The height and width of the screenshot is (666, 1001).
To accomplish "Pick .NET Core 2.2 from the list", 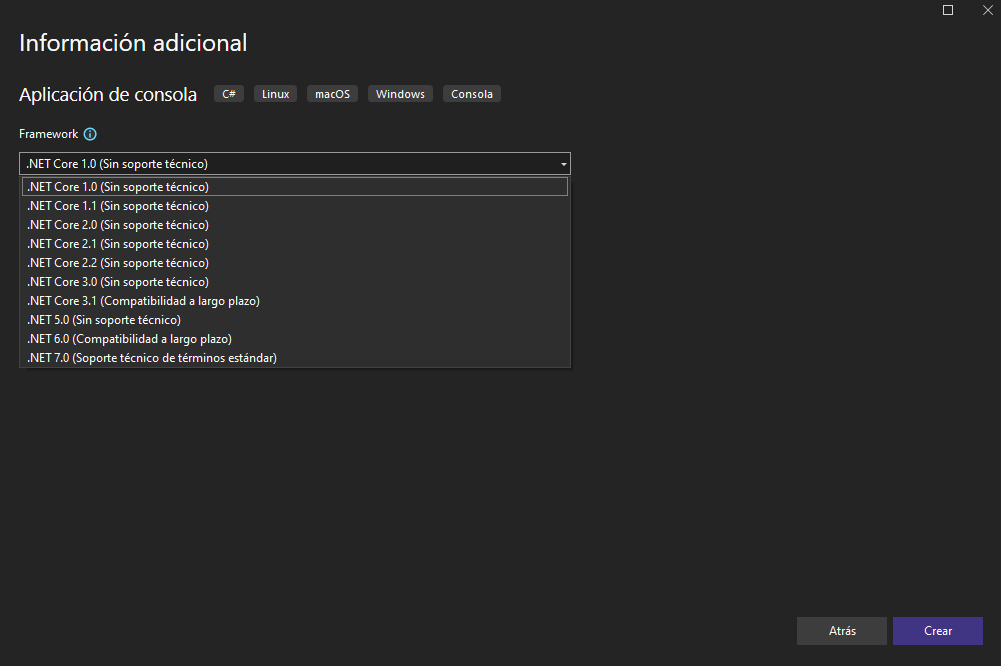I will pos(295,263).
